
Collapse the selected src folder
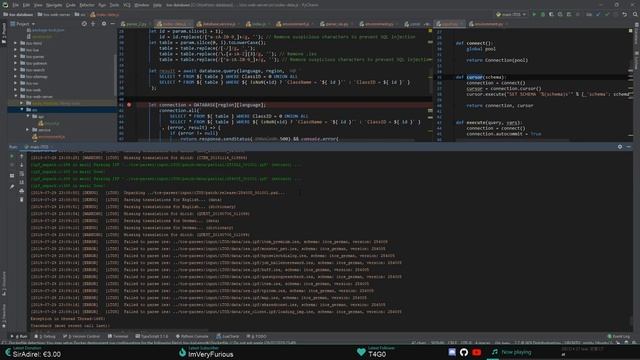click(x=22, y=109)
